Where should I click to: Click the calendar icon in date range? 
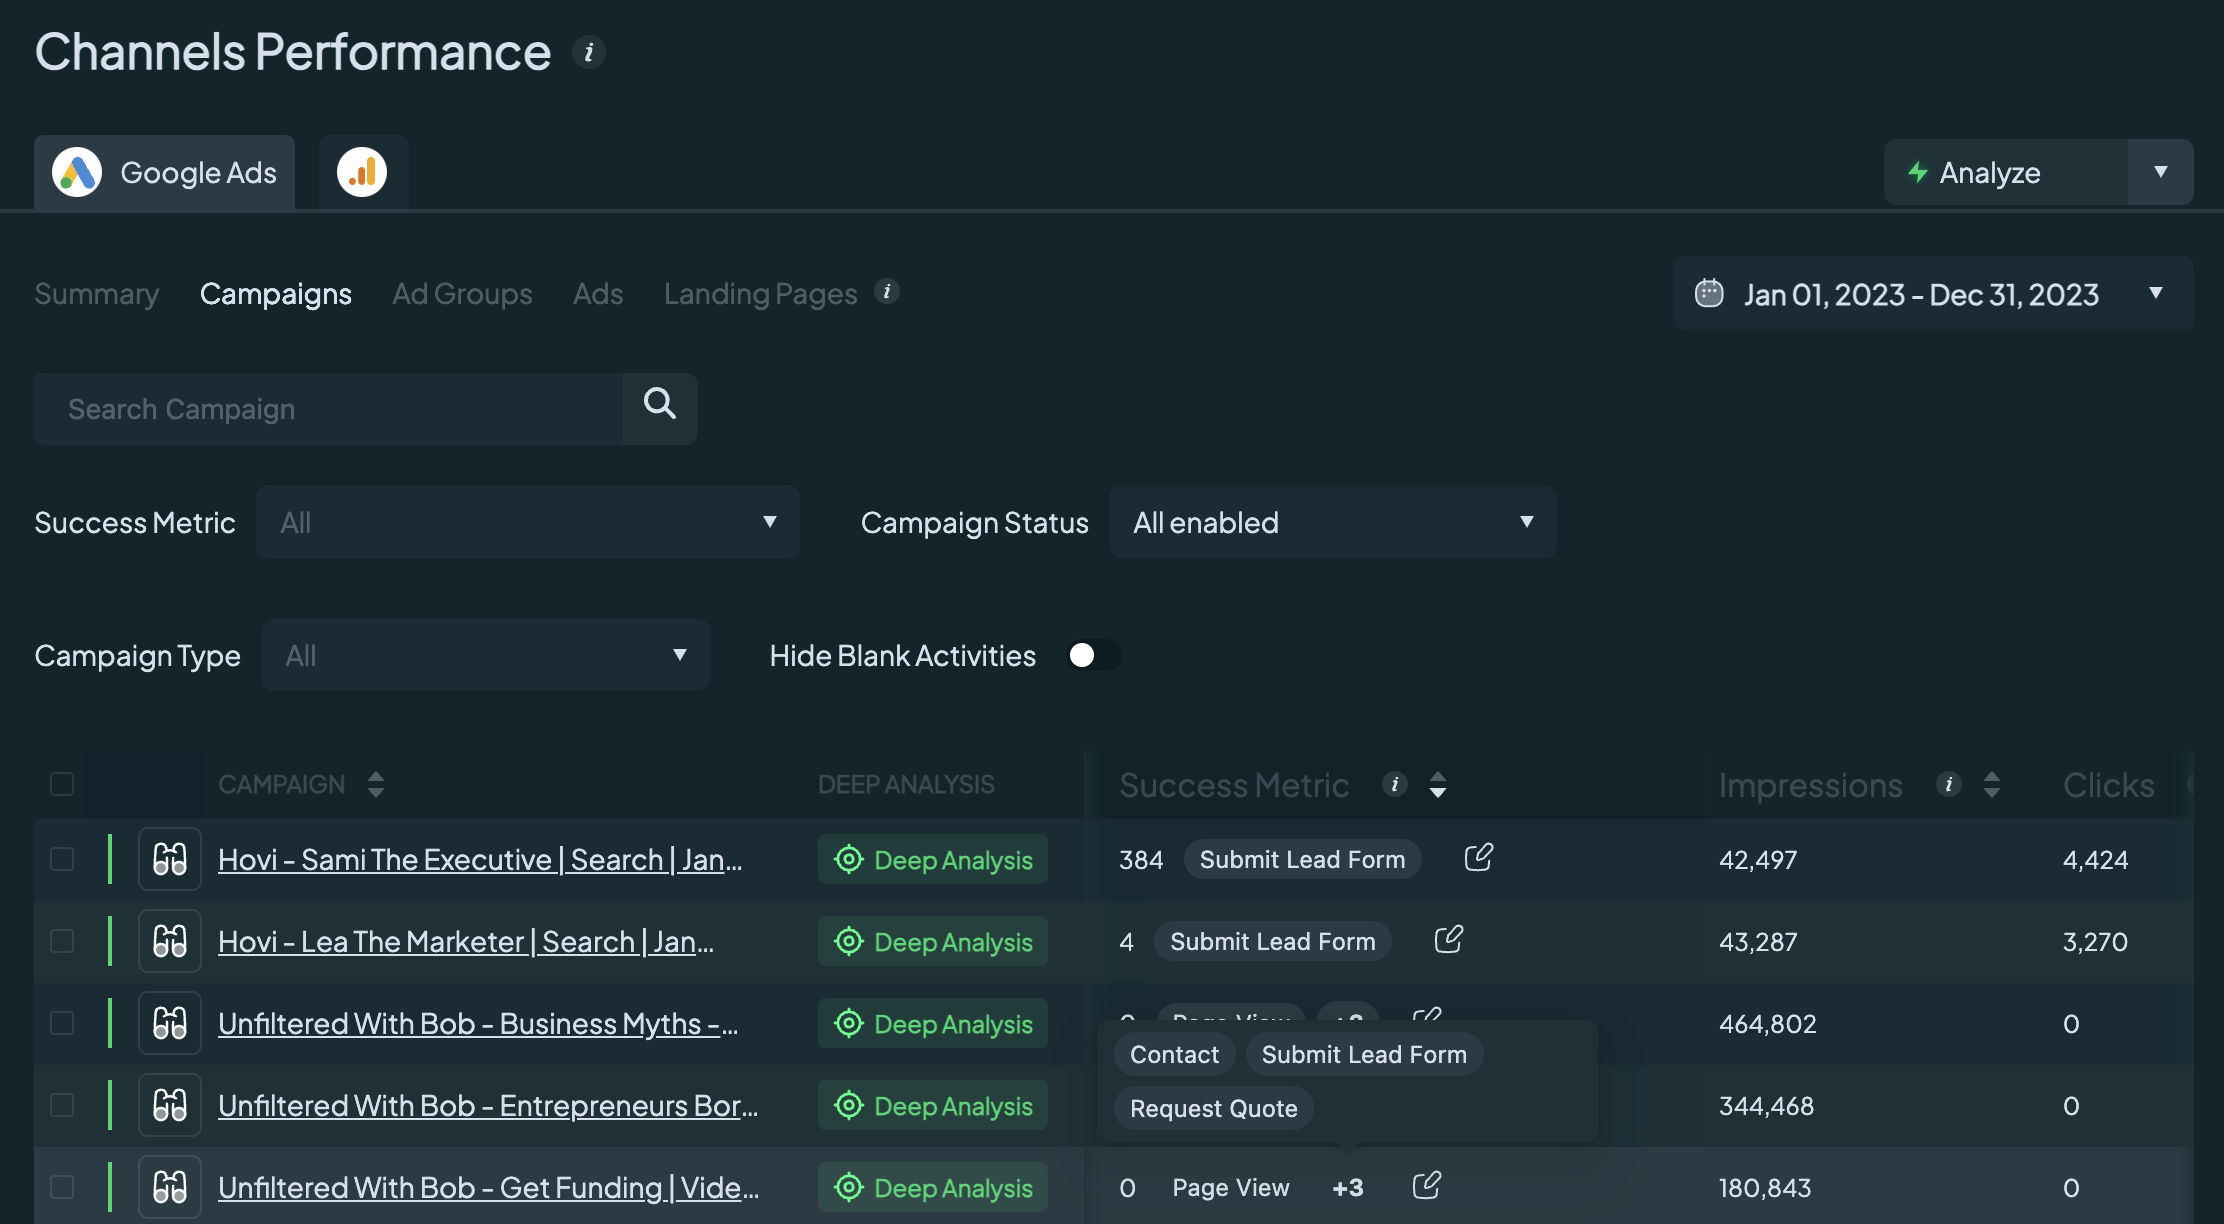[x=1709, y=293]
